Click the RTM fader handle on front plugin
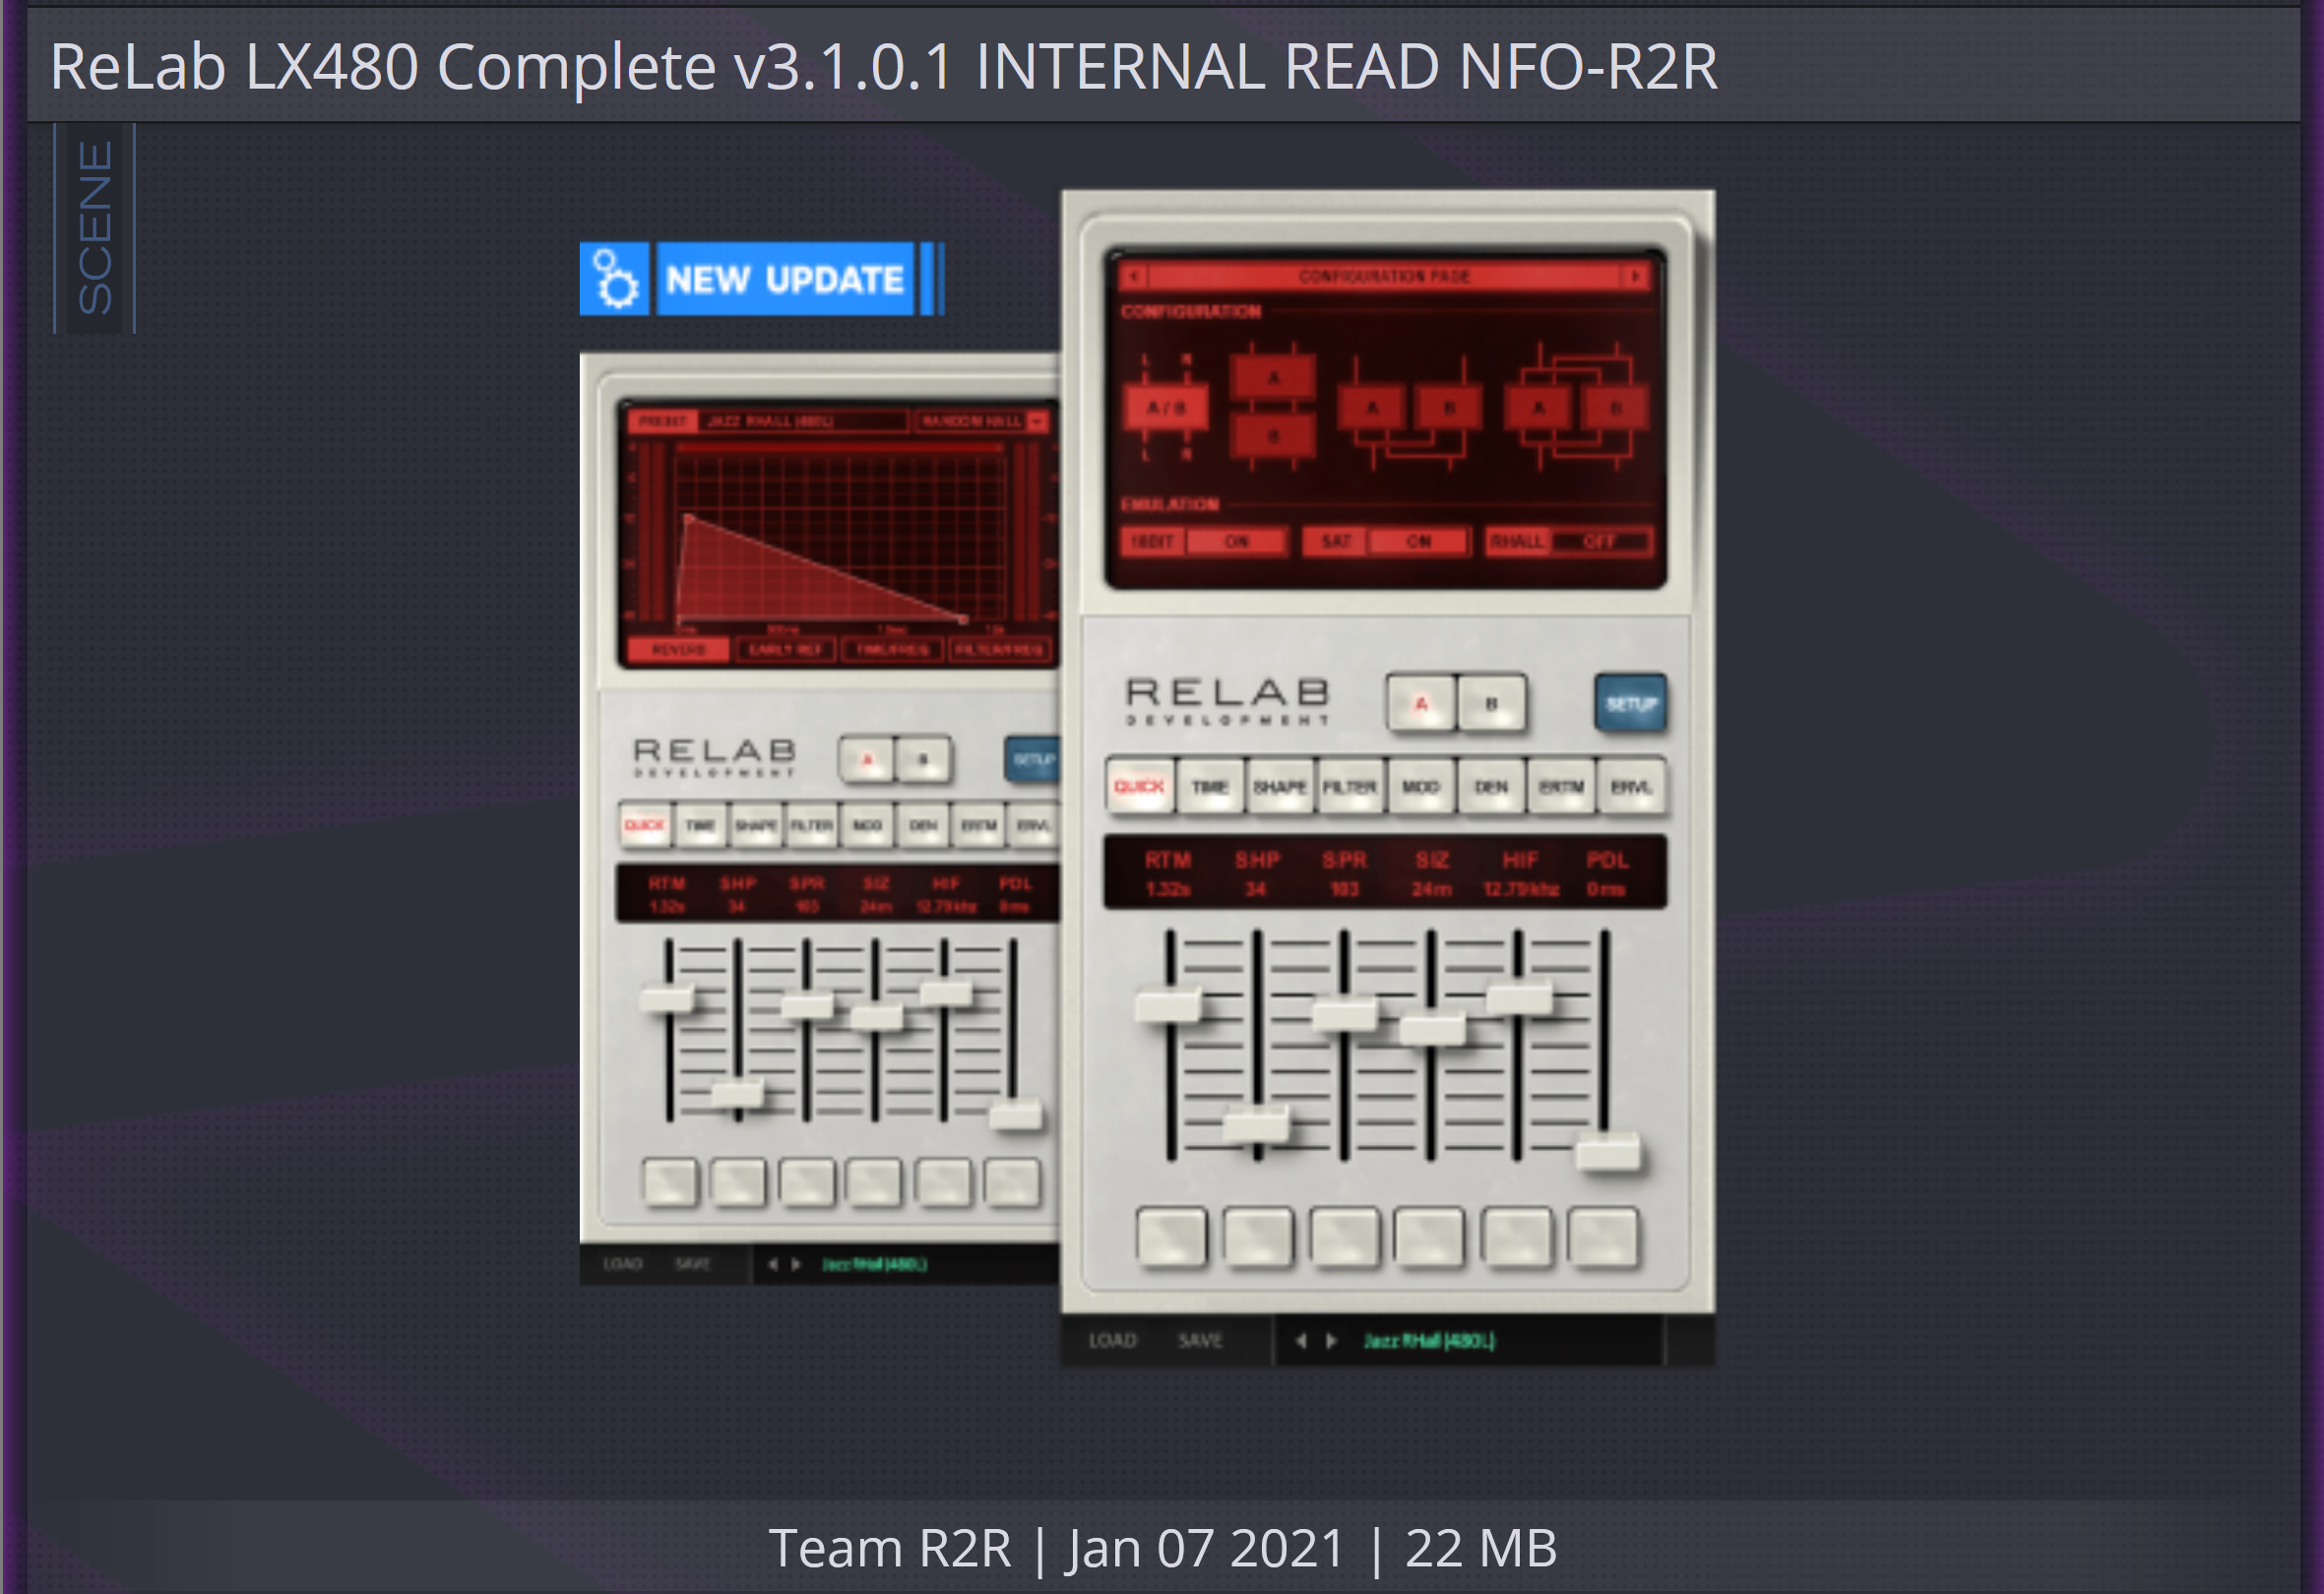This screenshot has width=2324, height=1594. click(1169, 1005)
